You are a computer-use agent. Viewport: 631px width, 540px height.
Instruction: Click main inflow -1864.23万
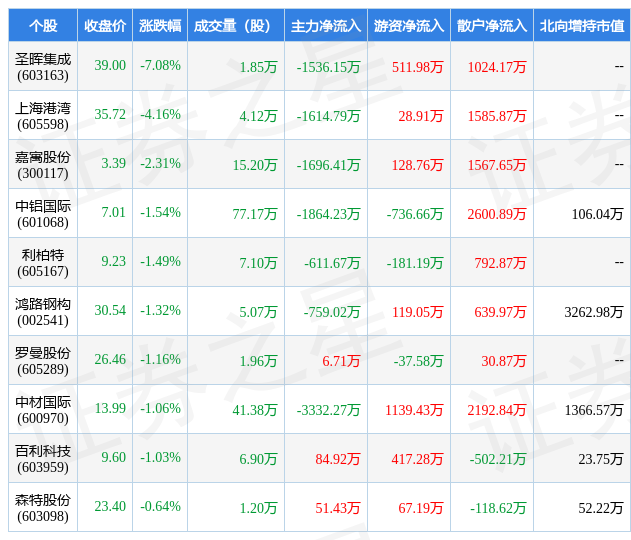point(328,214)
